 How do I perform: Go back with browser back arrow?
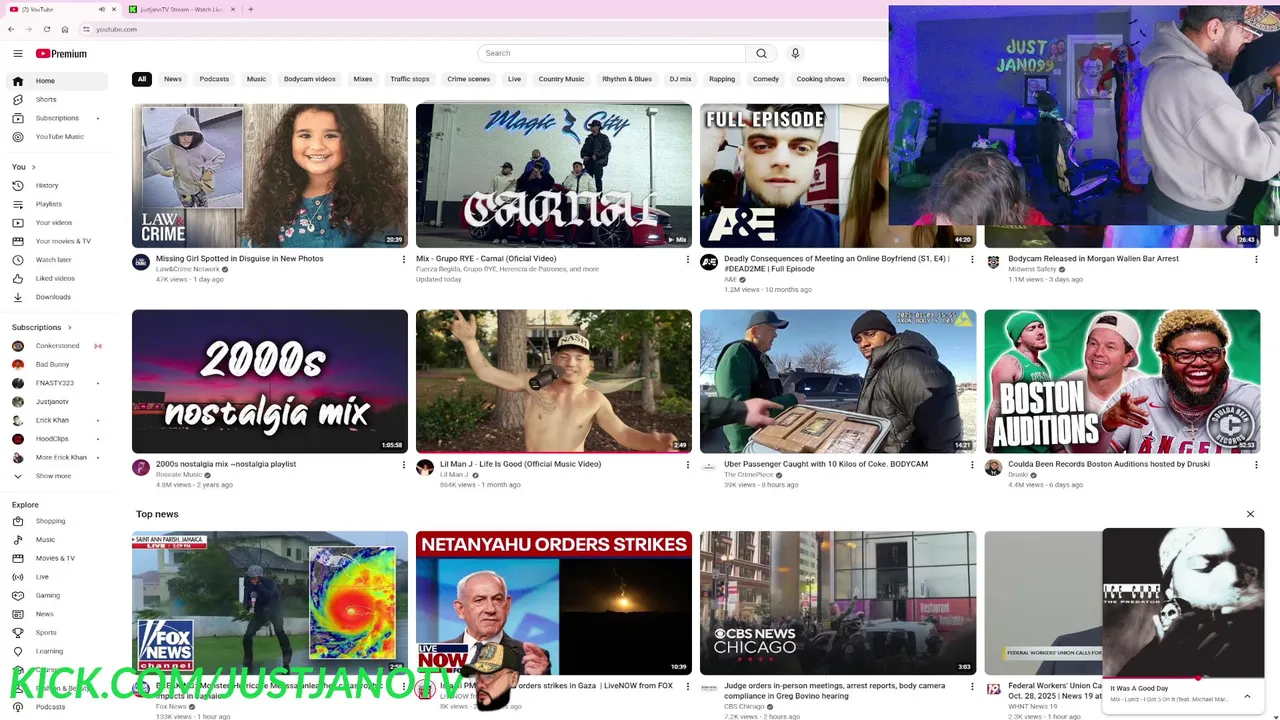coord(11,29)
